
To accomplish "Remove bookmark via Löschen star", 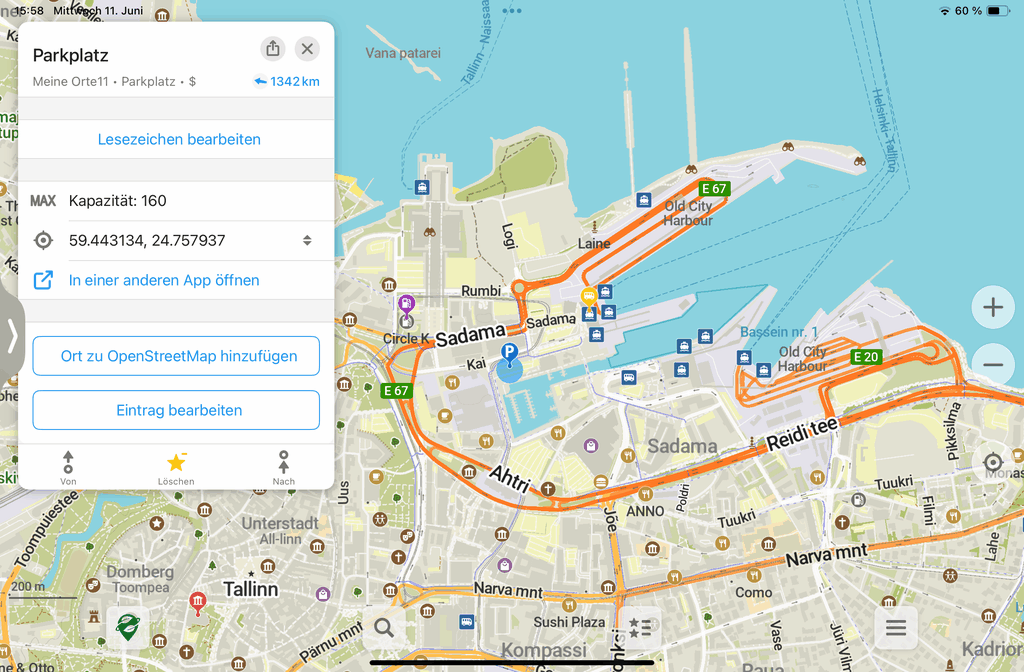I will pos(176,468).
